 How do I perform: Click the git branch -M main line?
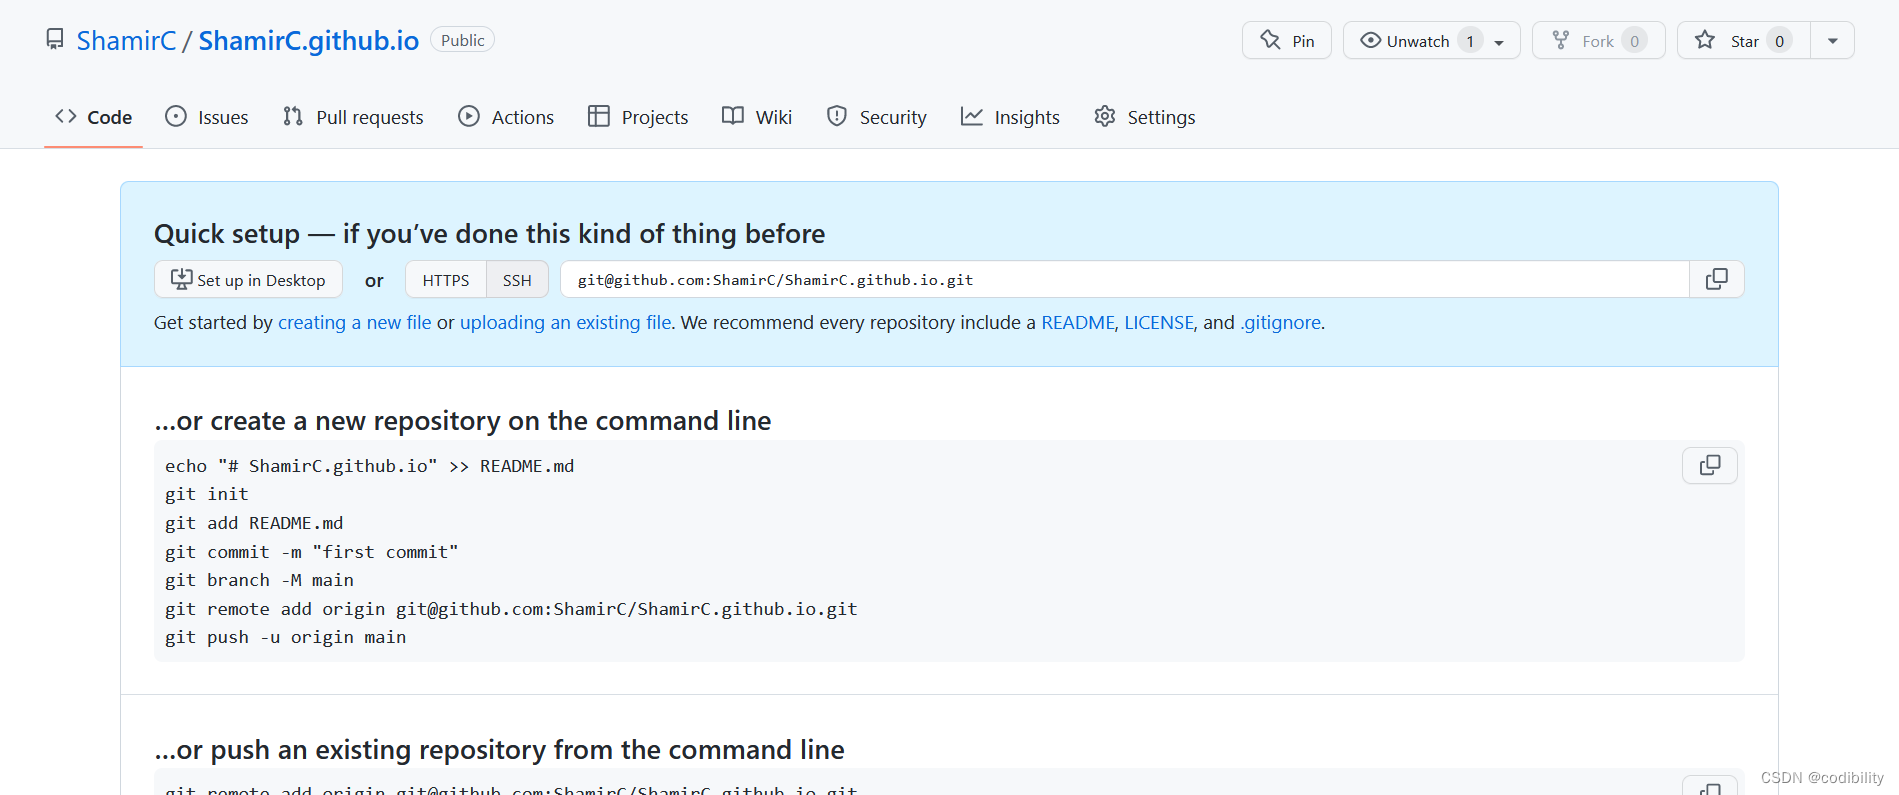[259, 580]
